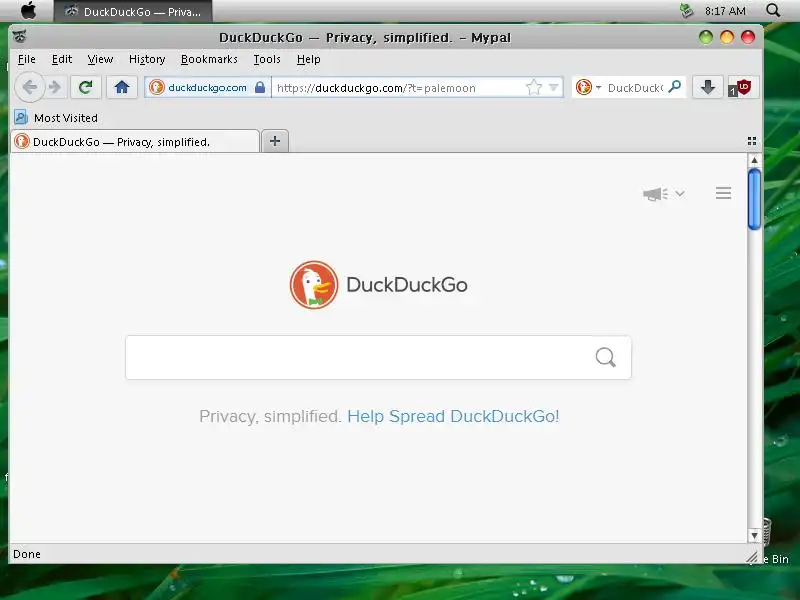Click the Privacy, simplified. tagline text

(270, 416)
